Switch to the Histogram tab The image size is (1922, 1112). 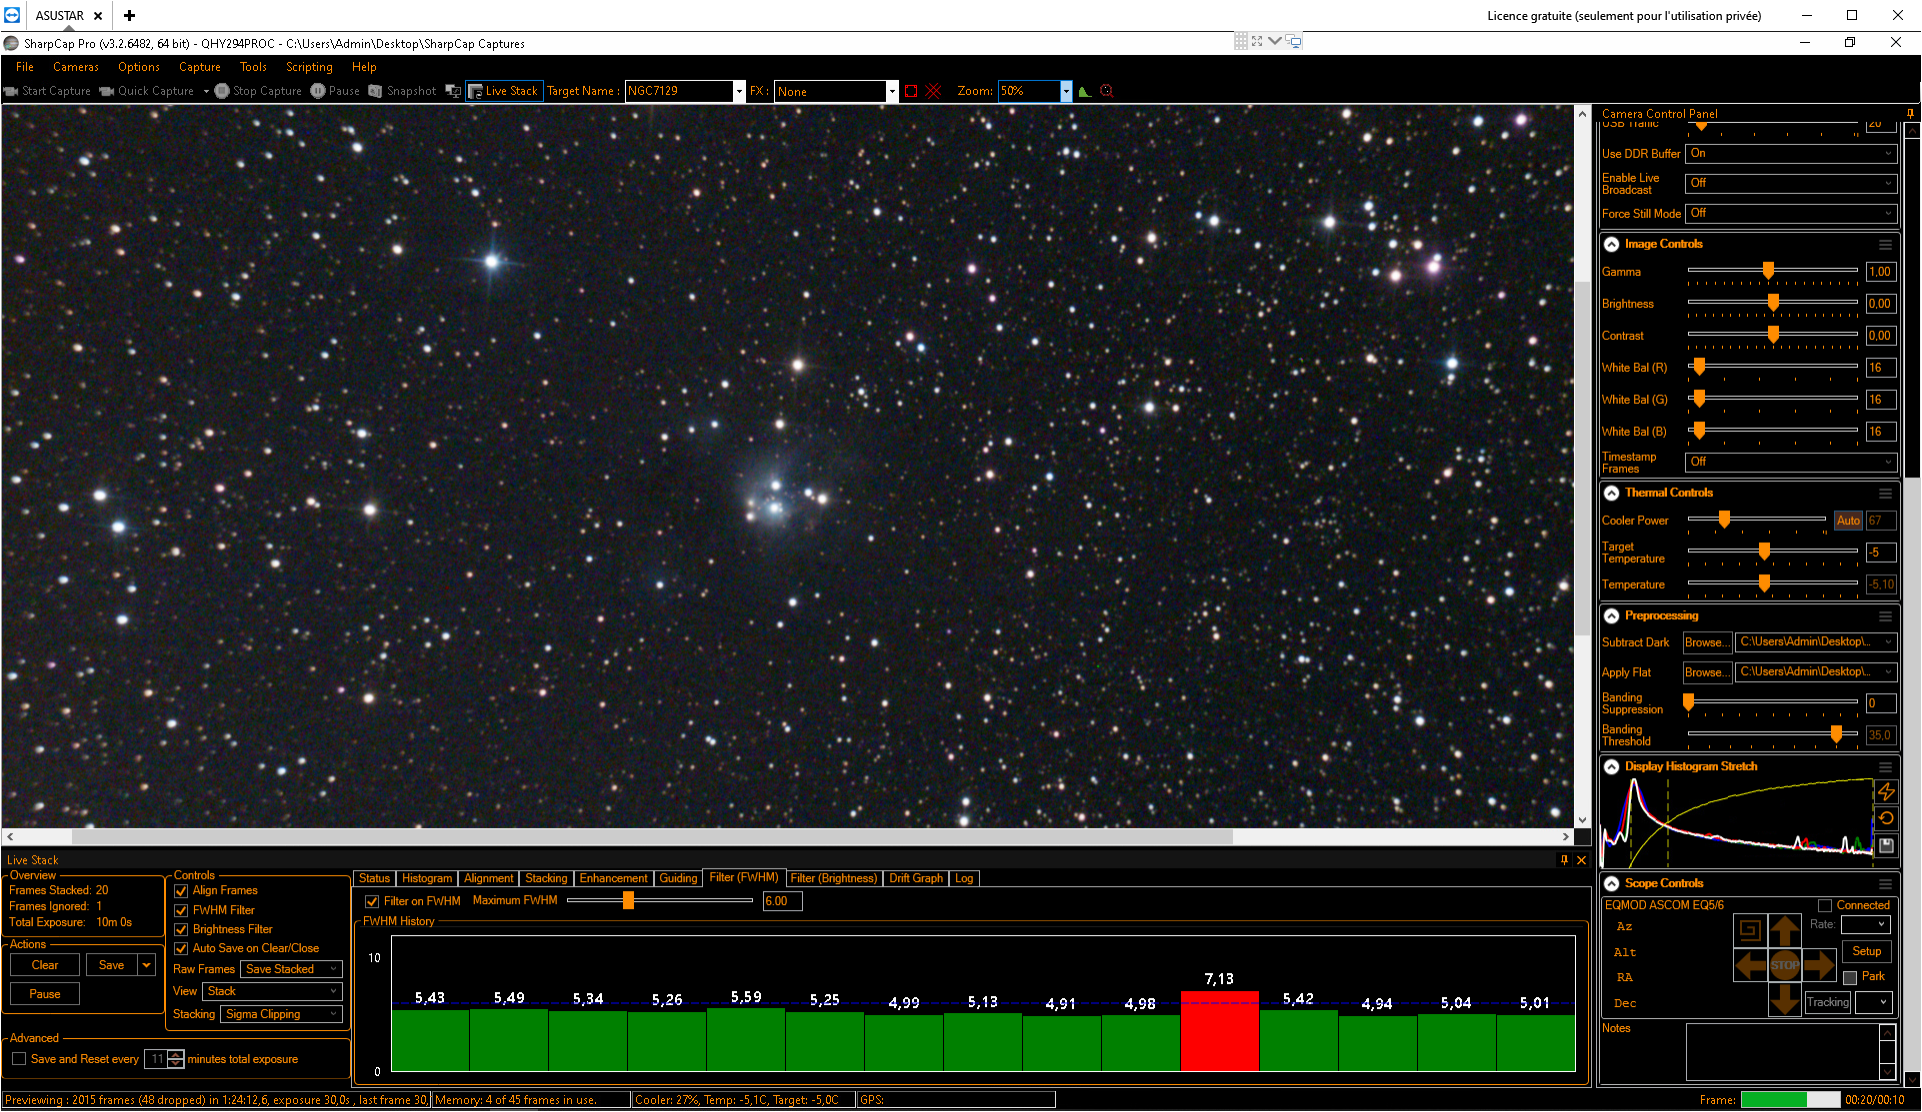click(x=427, y=878)
